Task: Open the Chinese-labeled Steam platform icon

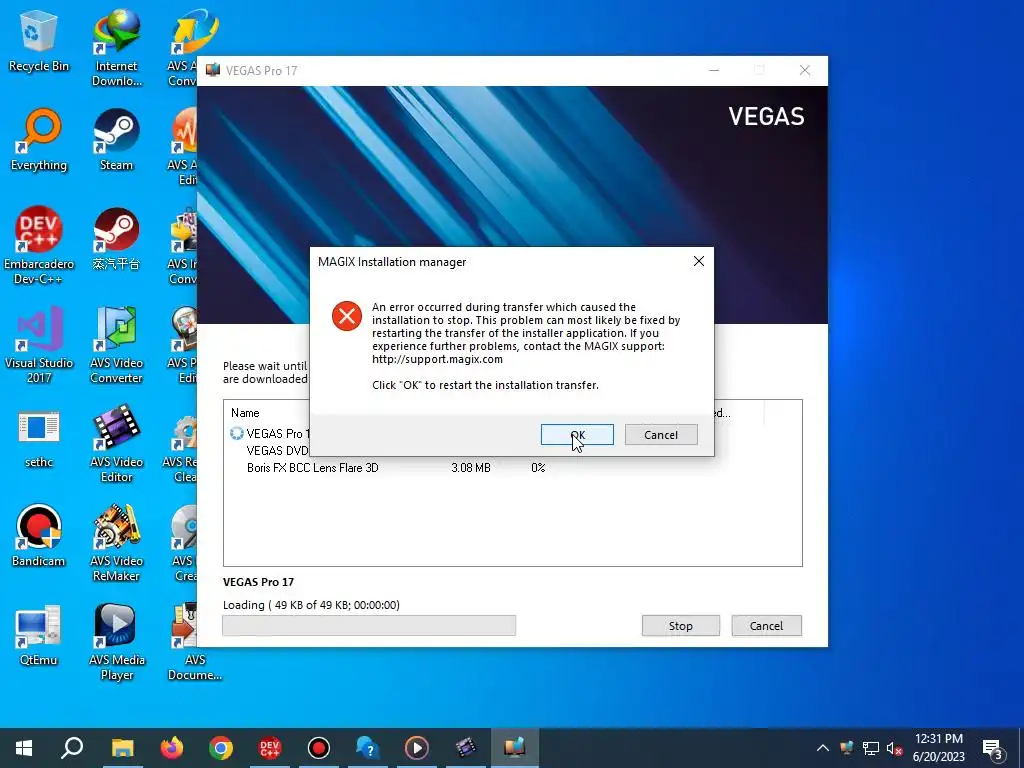Action: [x=116, y=240]
